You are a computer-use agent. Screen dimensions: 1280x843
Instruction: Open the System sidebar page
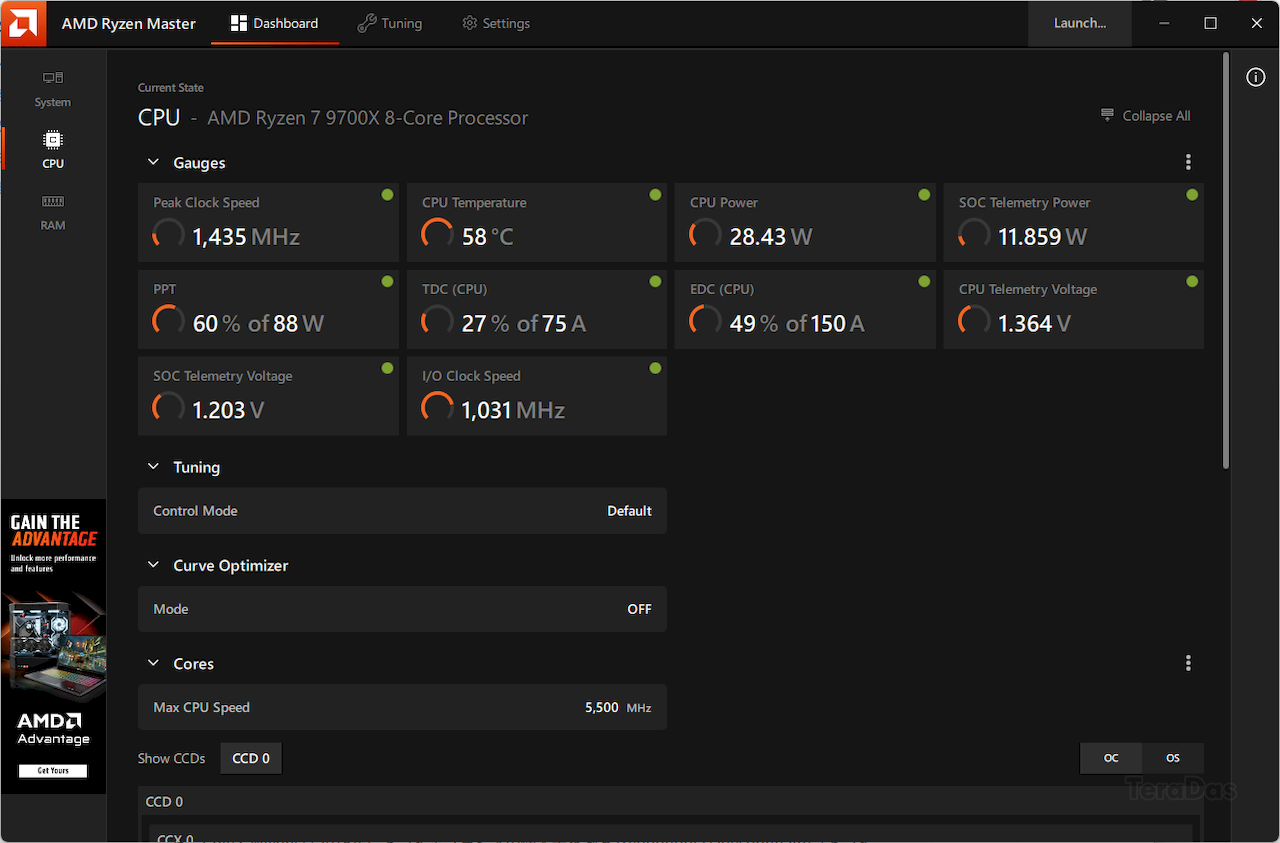(x=53, y=88)
